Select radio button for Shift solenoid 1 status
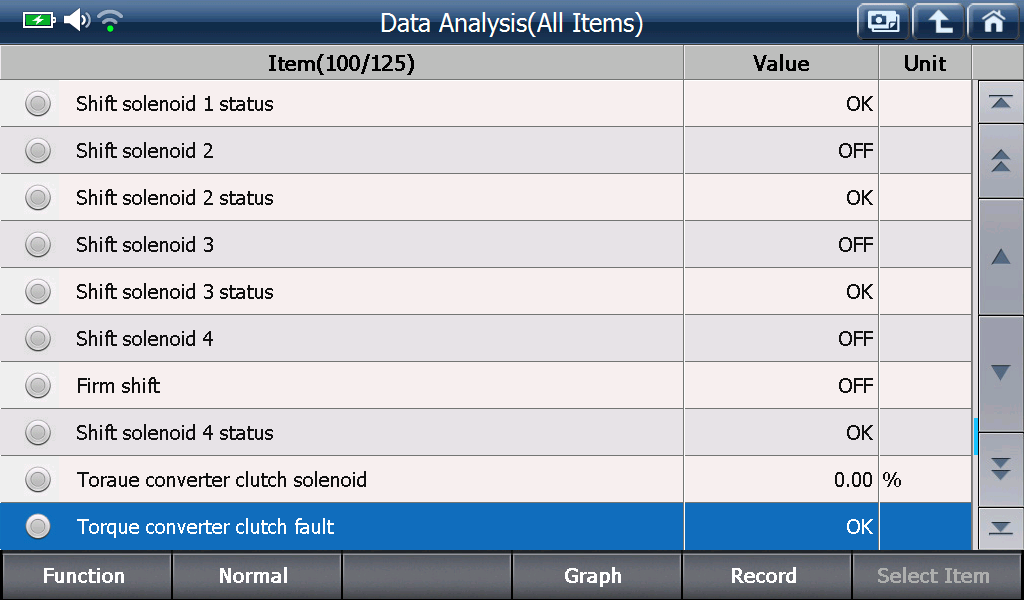The width and height of the screenshot is (1024, 600). point(38,104)
